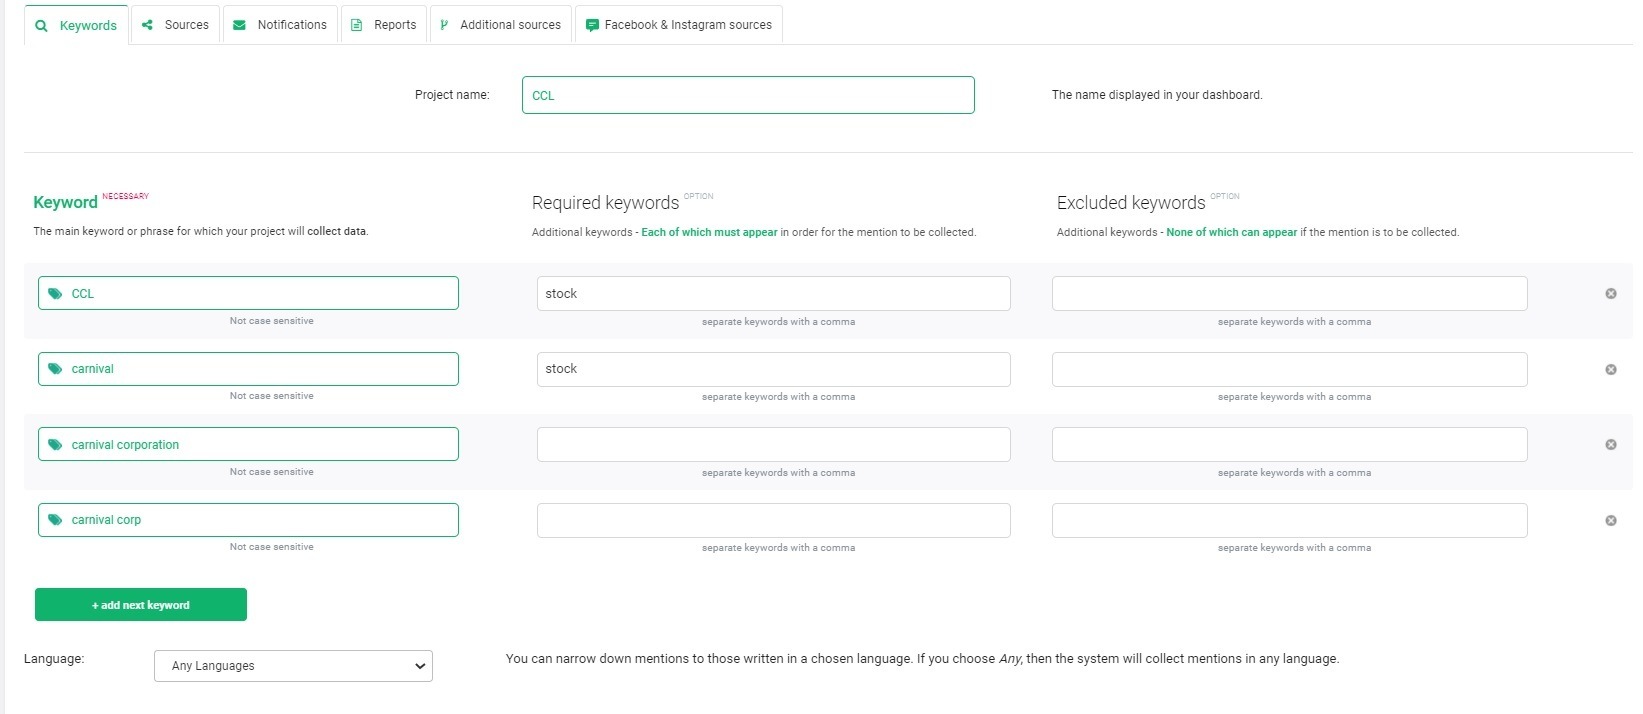Click the document icon on Reports tab
Screen dimensions: 1643x714
[356, 25]
